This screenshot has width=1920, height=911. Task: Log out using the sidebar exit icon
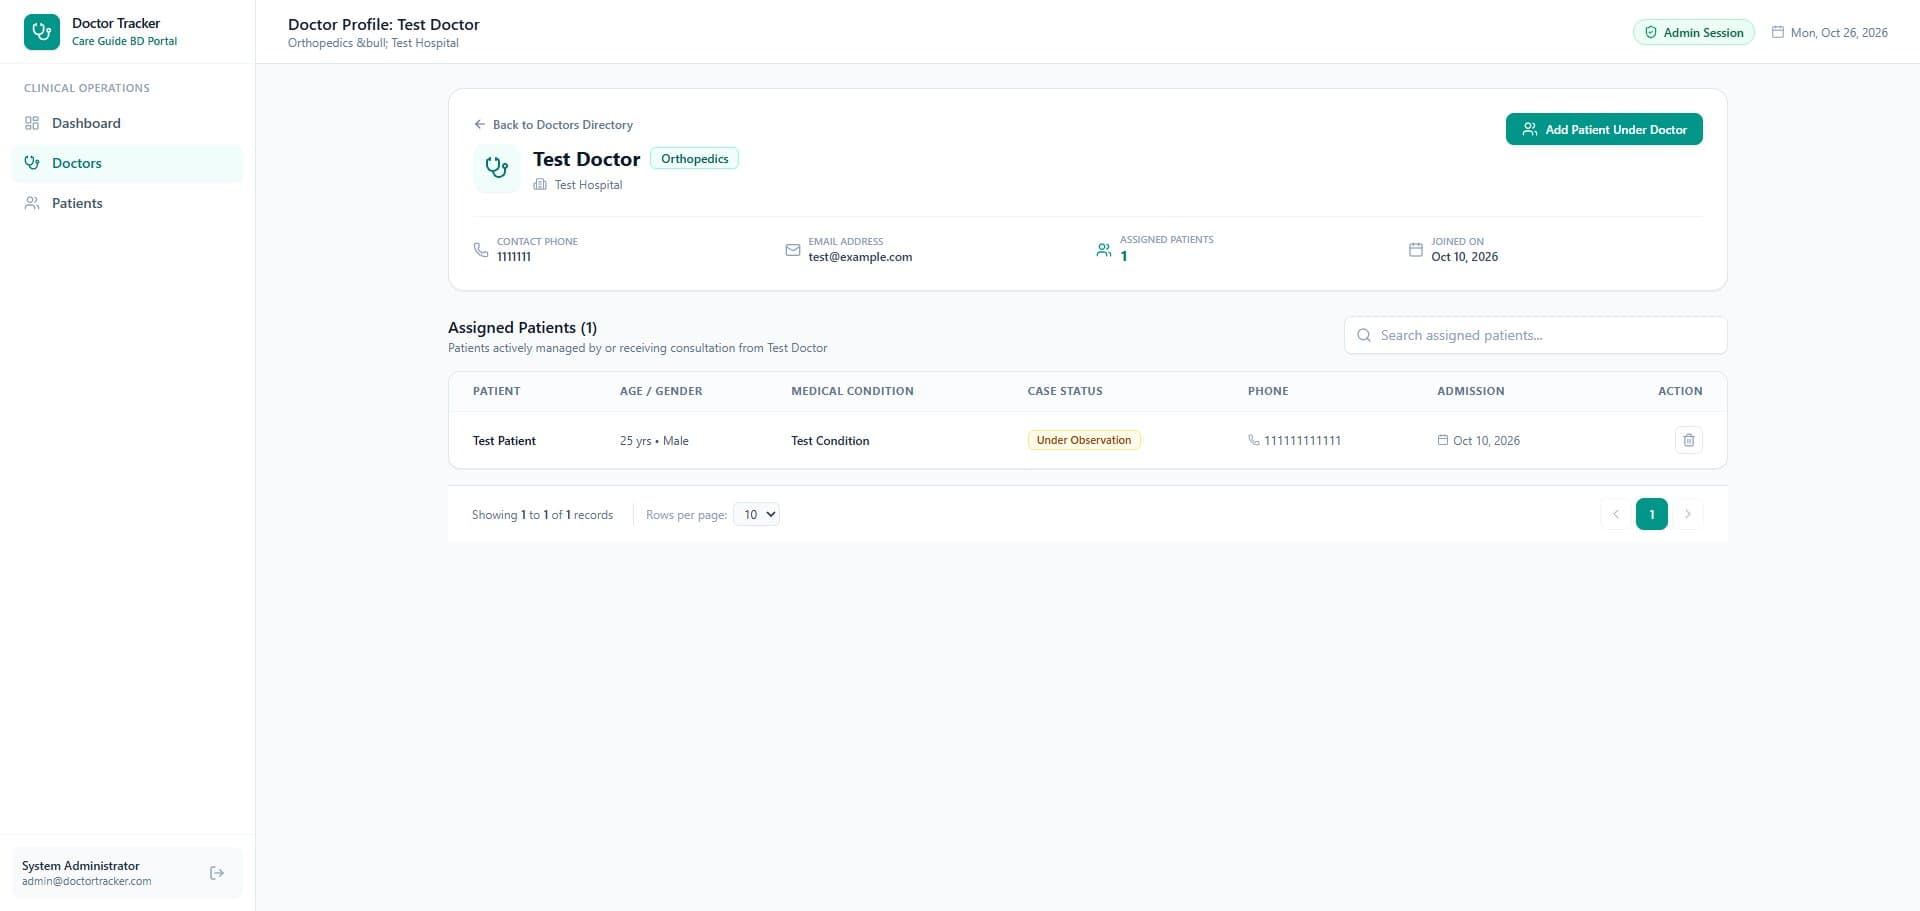point(217,873)
